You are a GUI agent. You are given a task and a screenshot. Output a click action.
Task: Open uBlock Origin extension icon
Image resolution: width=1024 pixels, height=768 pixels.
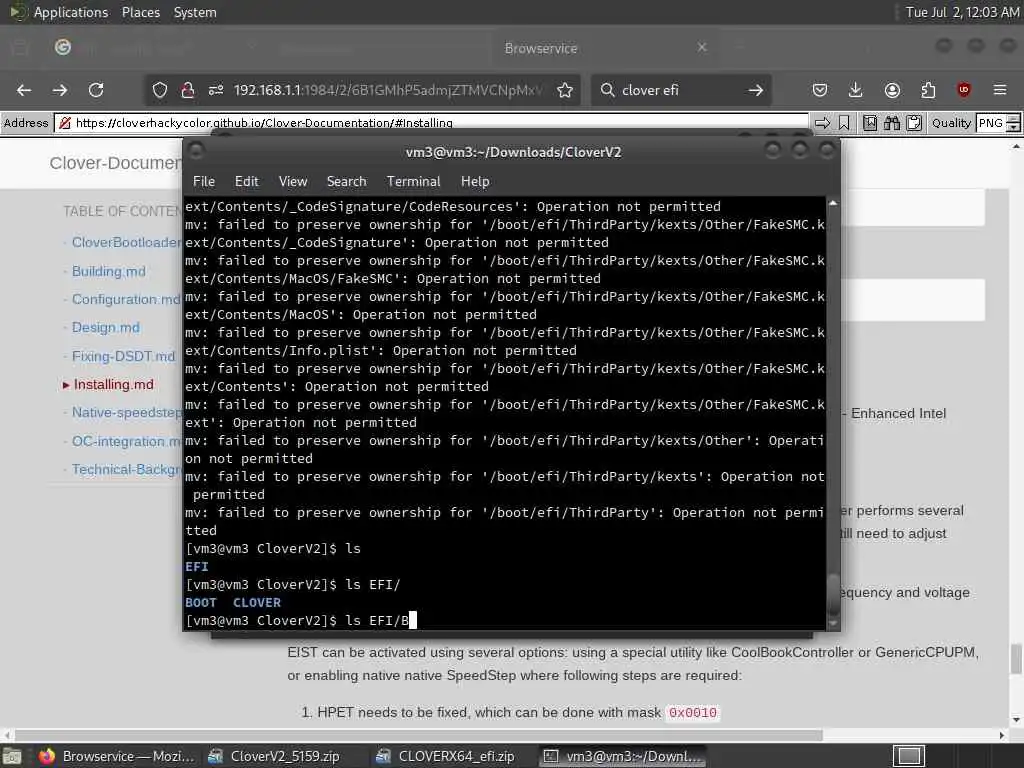(964, 90)
